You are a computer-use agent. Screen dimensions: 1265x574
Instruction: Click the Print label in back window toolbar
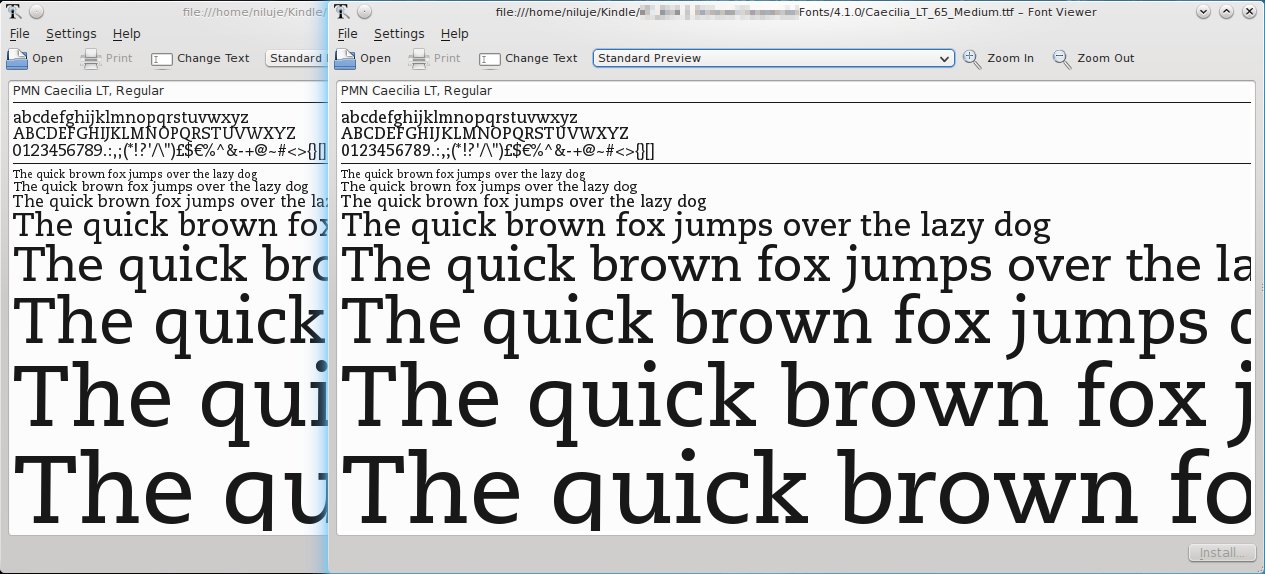click(119, 58)
